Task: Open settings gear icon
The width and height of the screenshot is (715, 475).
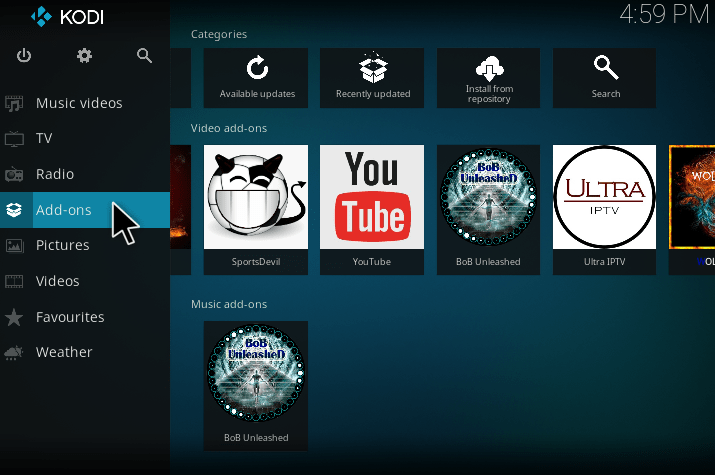Action: click(84, 56)
